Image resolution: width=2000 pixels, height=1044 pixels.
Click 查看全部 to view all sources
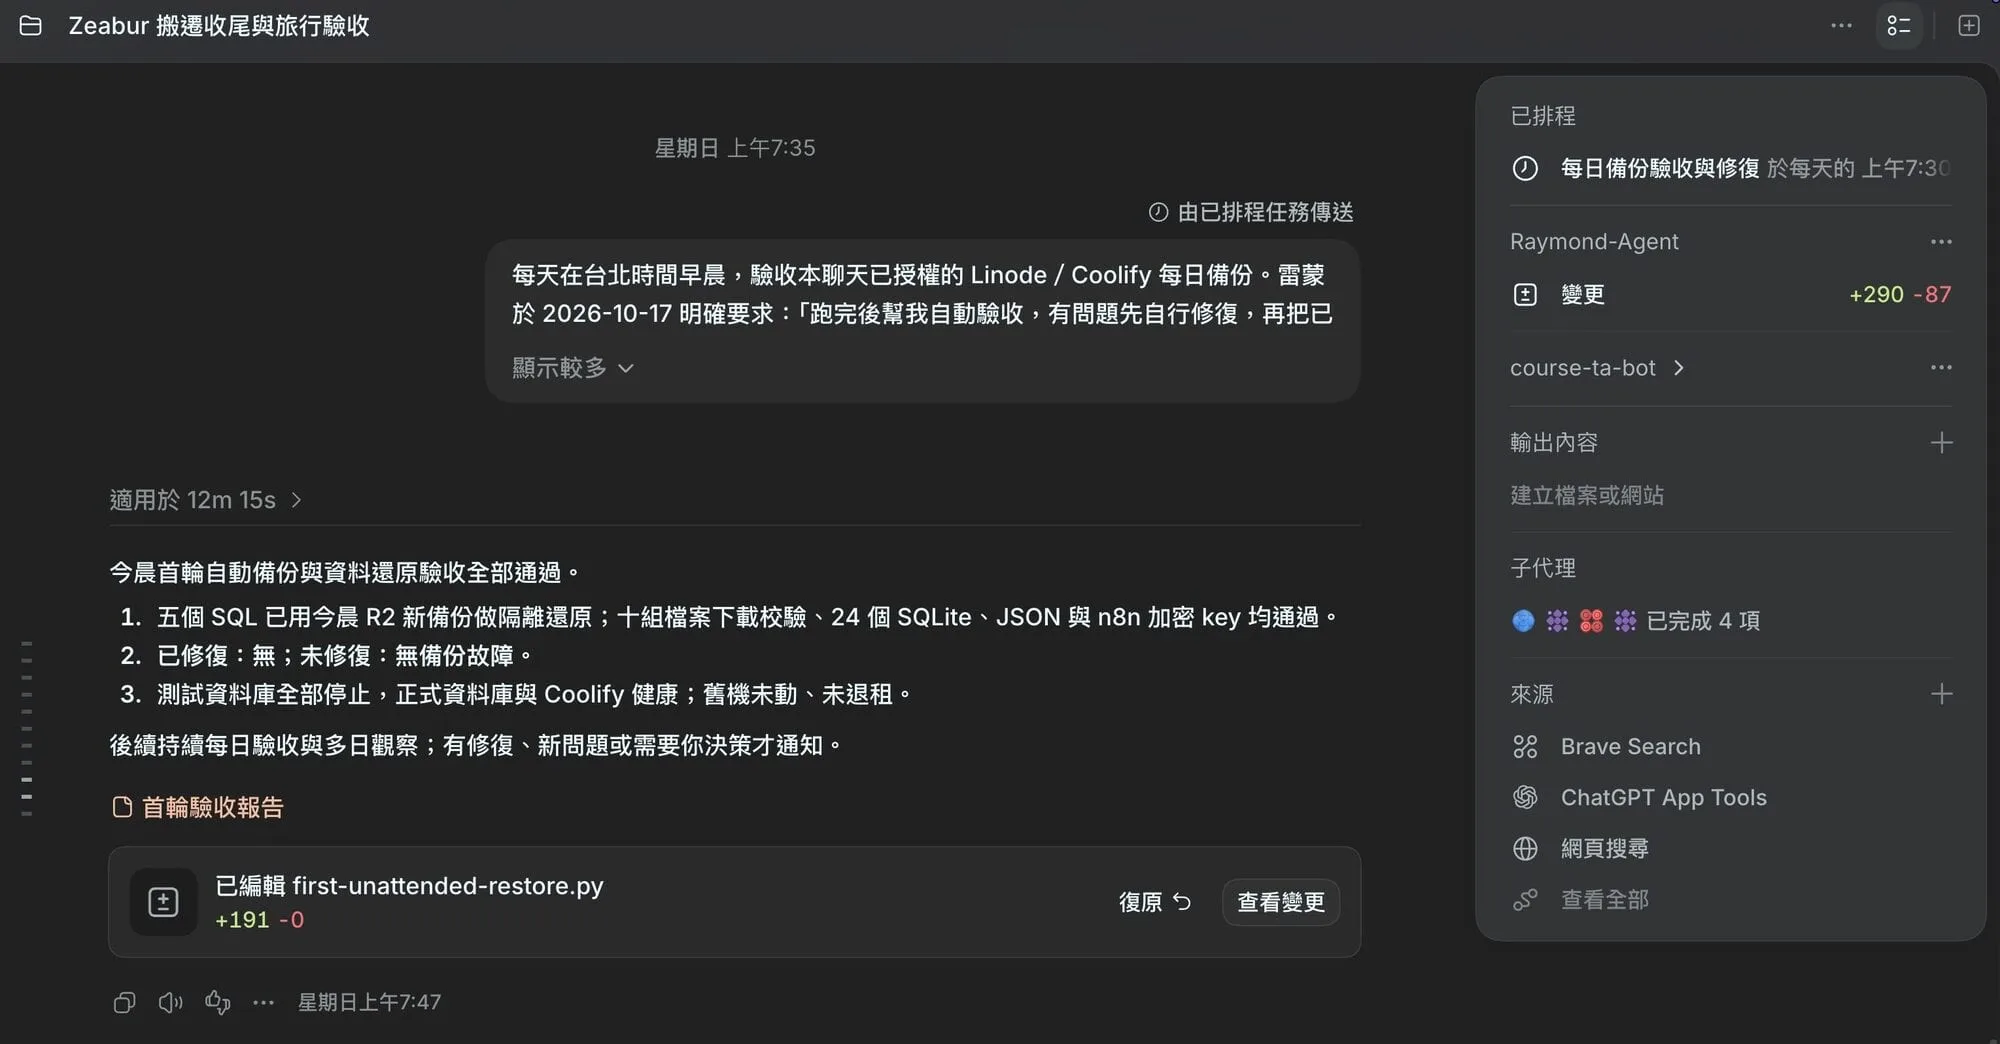click(1605, 900)
